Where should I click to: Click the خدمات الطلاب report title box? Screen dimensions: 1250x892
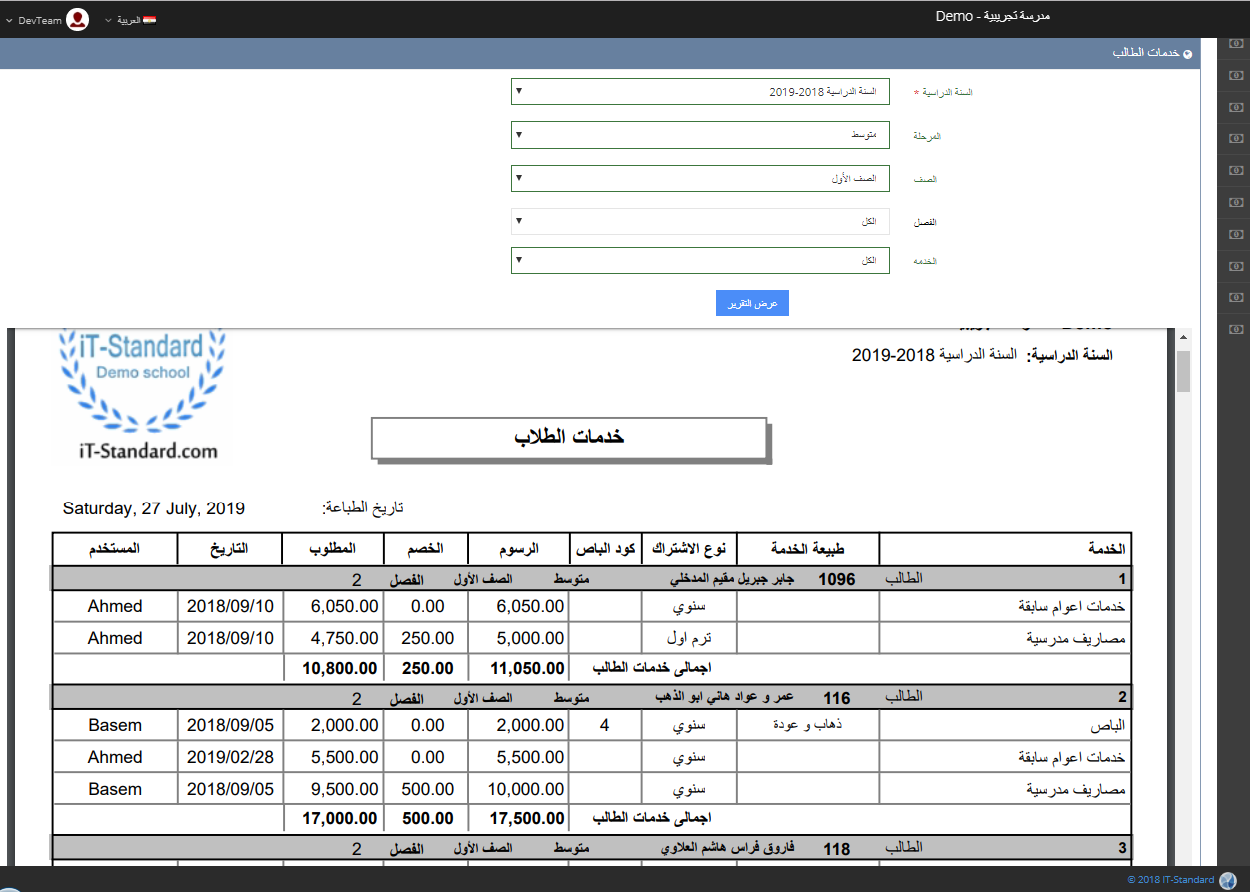[569, 438]
